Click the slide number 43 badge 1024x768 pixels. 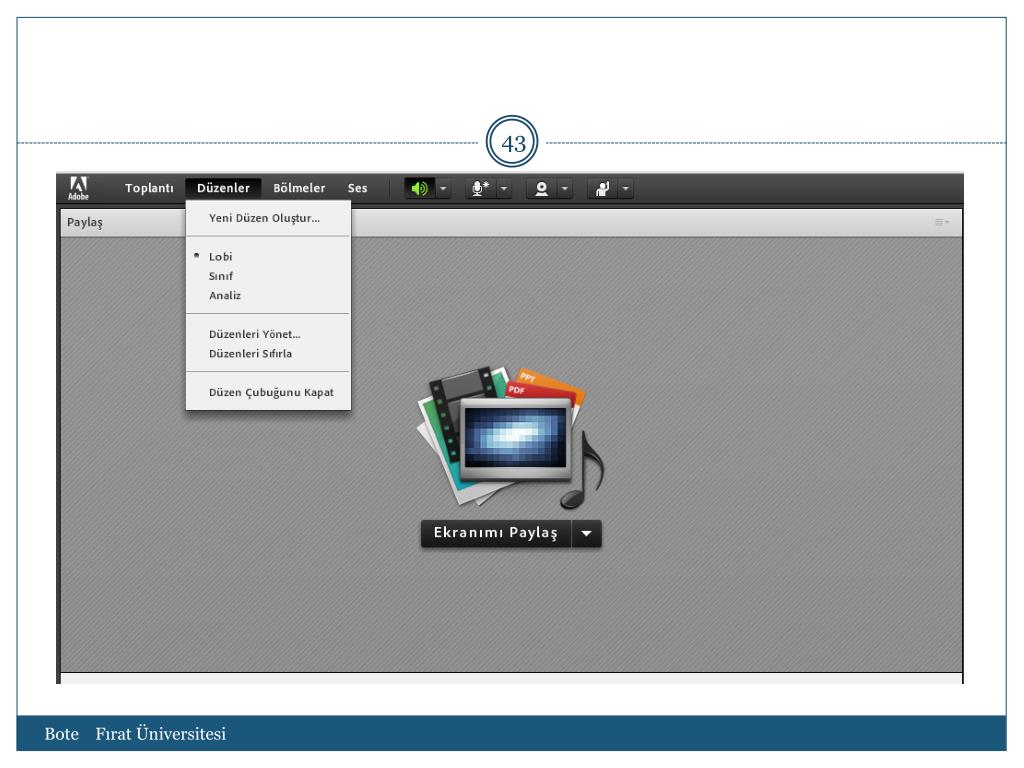coord(513,142)
